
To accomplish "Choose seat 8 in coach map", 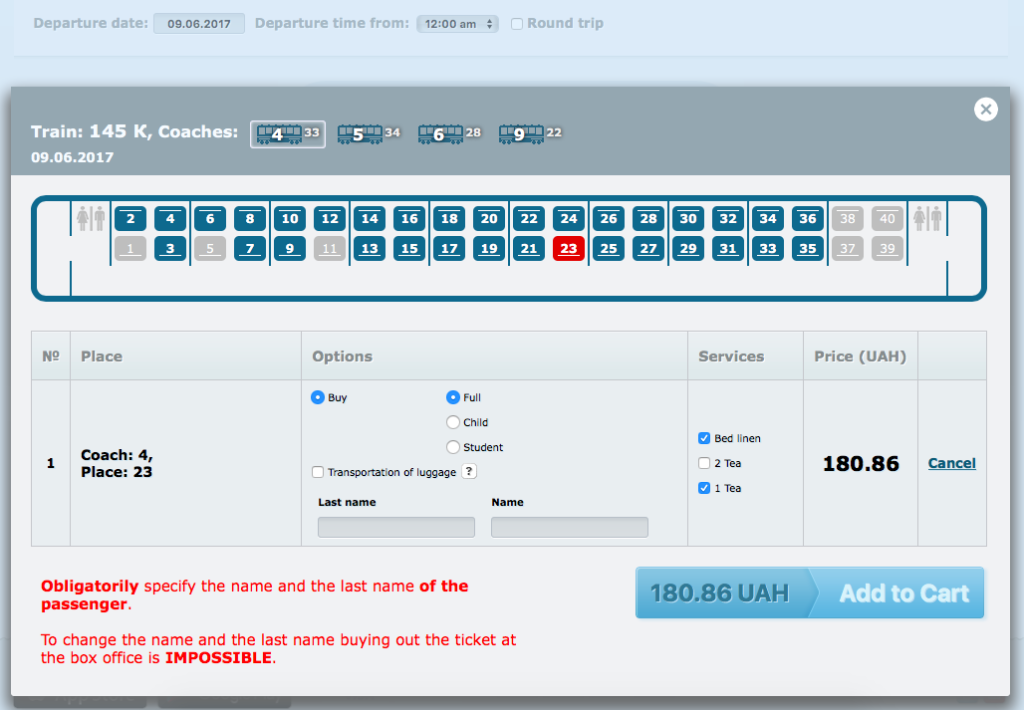I will tap(250, 219).
